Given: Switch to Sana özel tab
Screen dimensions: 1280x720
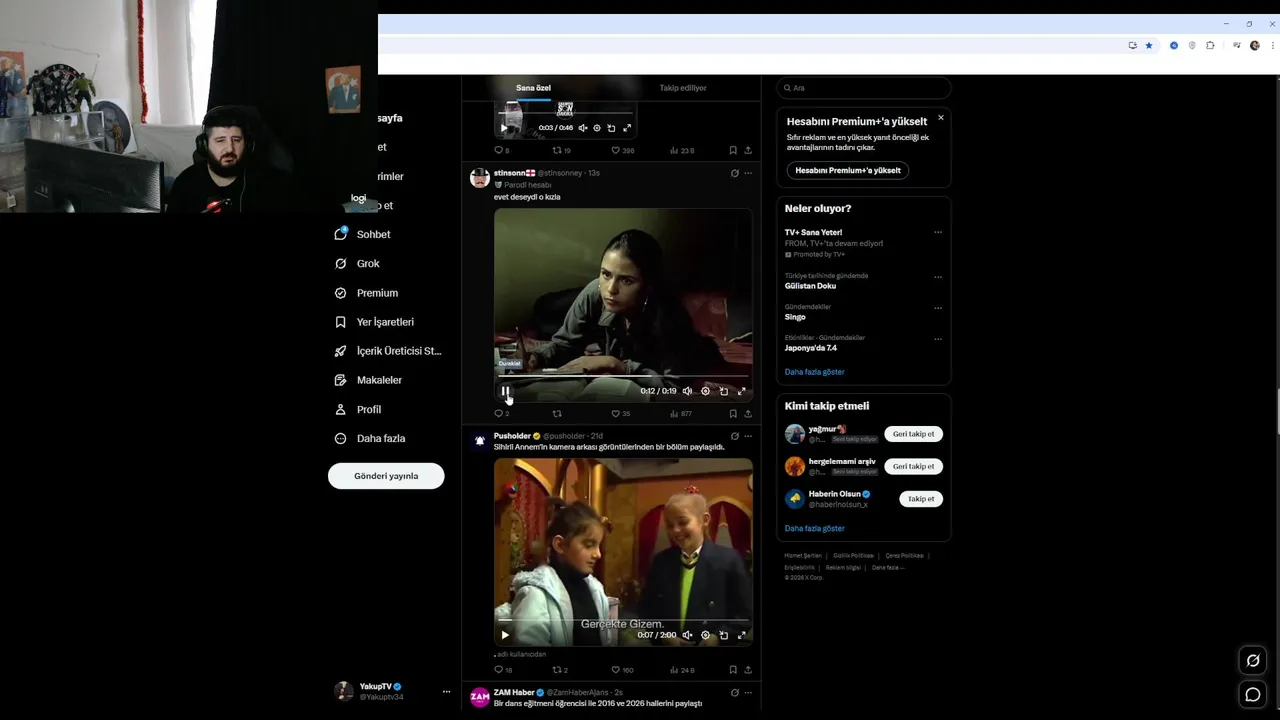Looking at the screenshot, I should click(x=533, y=88).
